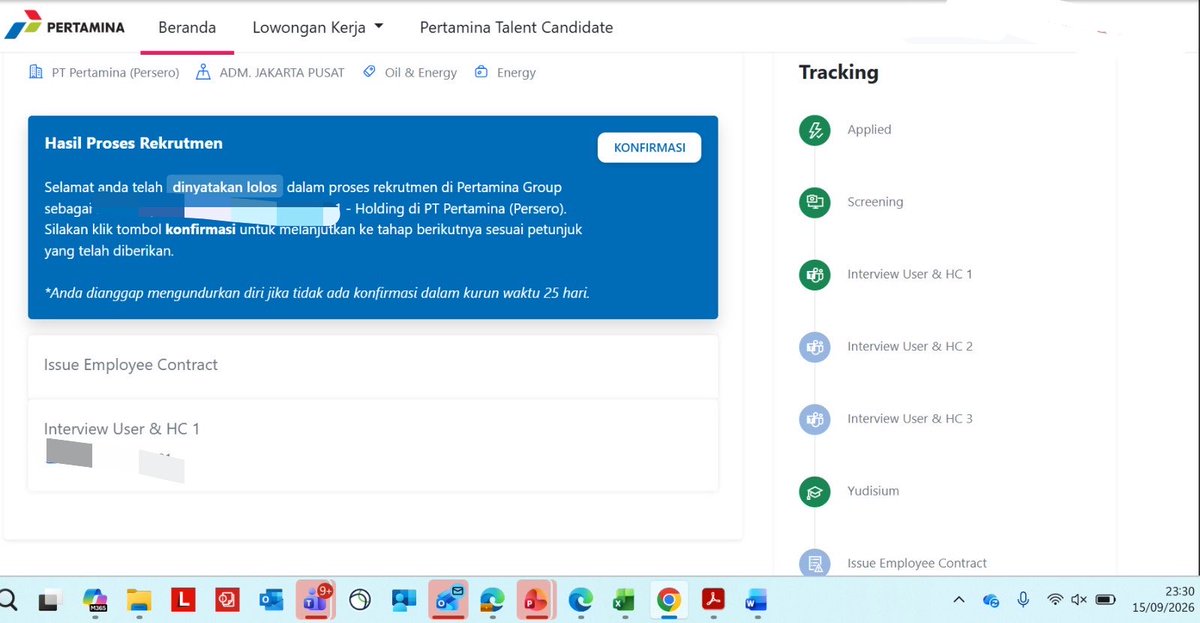The height and width of the screenshot is (623, 1200).
Task: Click the Pertamina logo
Action: 65,27
